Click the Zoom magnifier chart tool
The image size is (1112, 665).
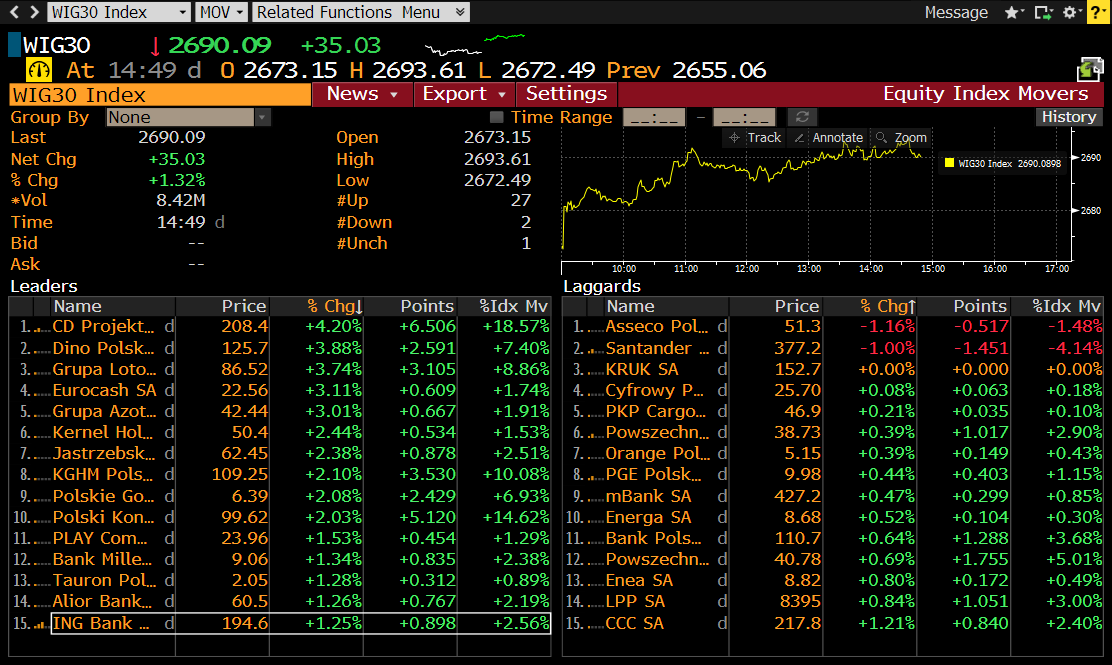pyautogui.click(x=900, y=138)
